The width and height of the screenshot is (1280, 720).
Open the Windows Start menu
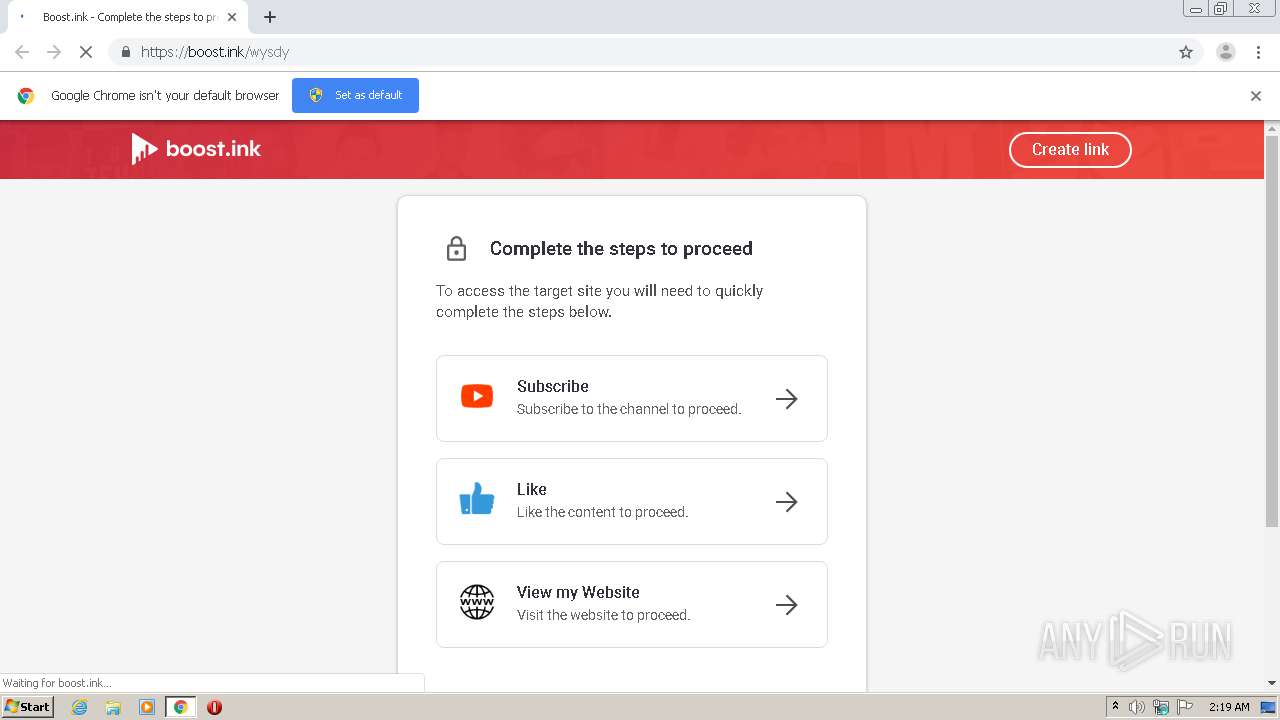pyautogui.click(x=28, y=707)
